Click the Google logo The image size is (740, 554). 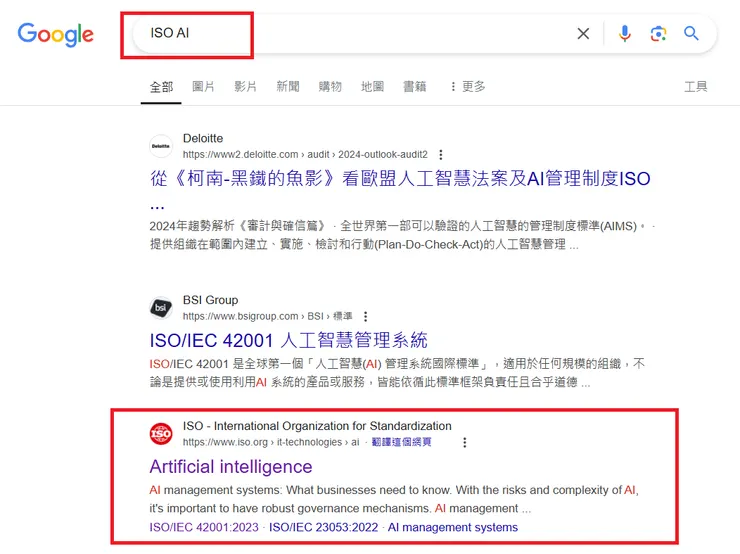(56, 34)
